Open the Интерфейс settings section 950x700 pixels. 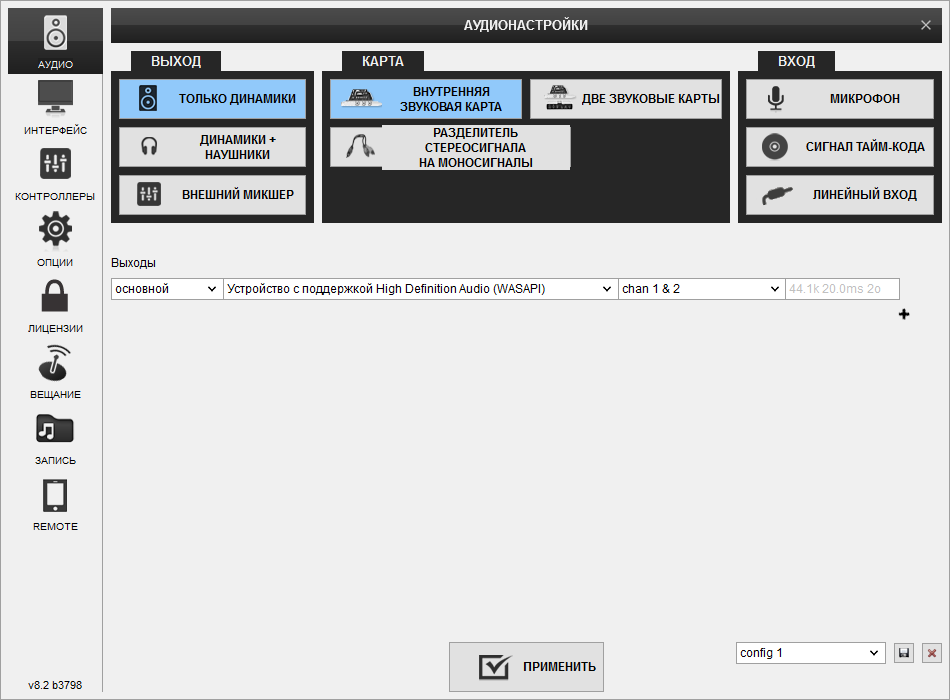[x=55, y=108]
